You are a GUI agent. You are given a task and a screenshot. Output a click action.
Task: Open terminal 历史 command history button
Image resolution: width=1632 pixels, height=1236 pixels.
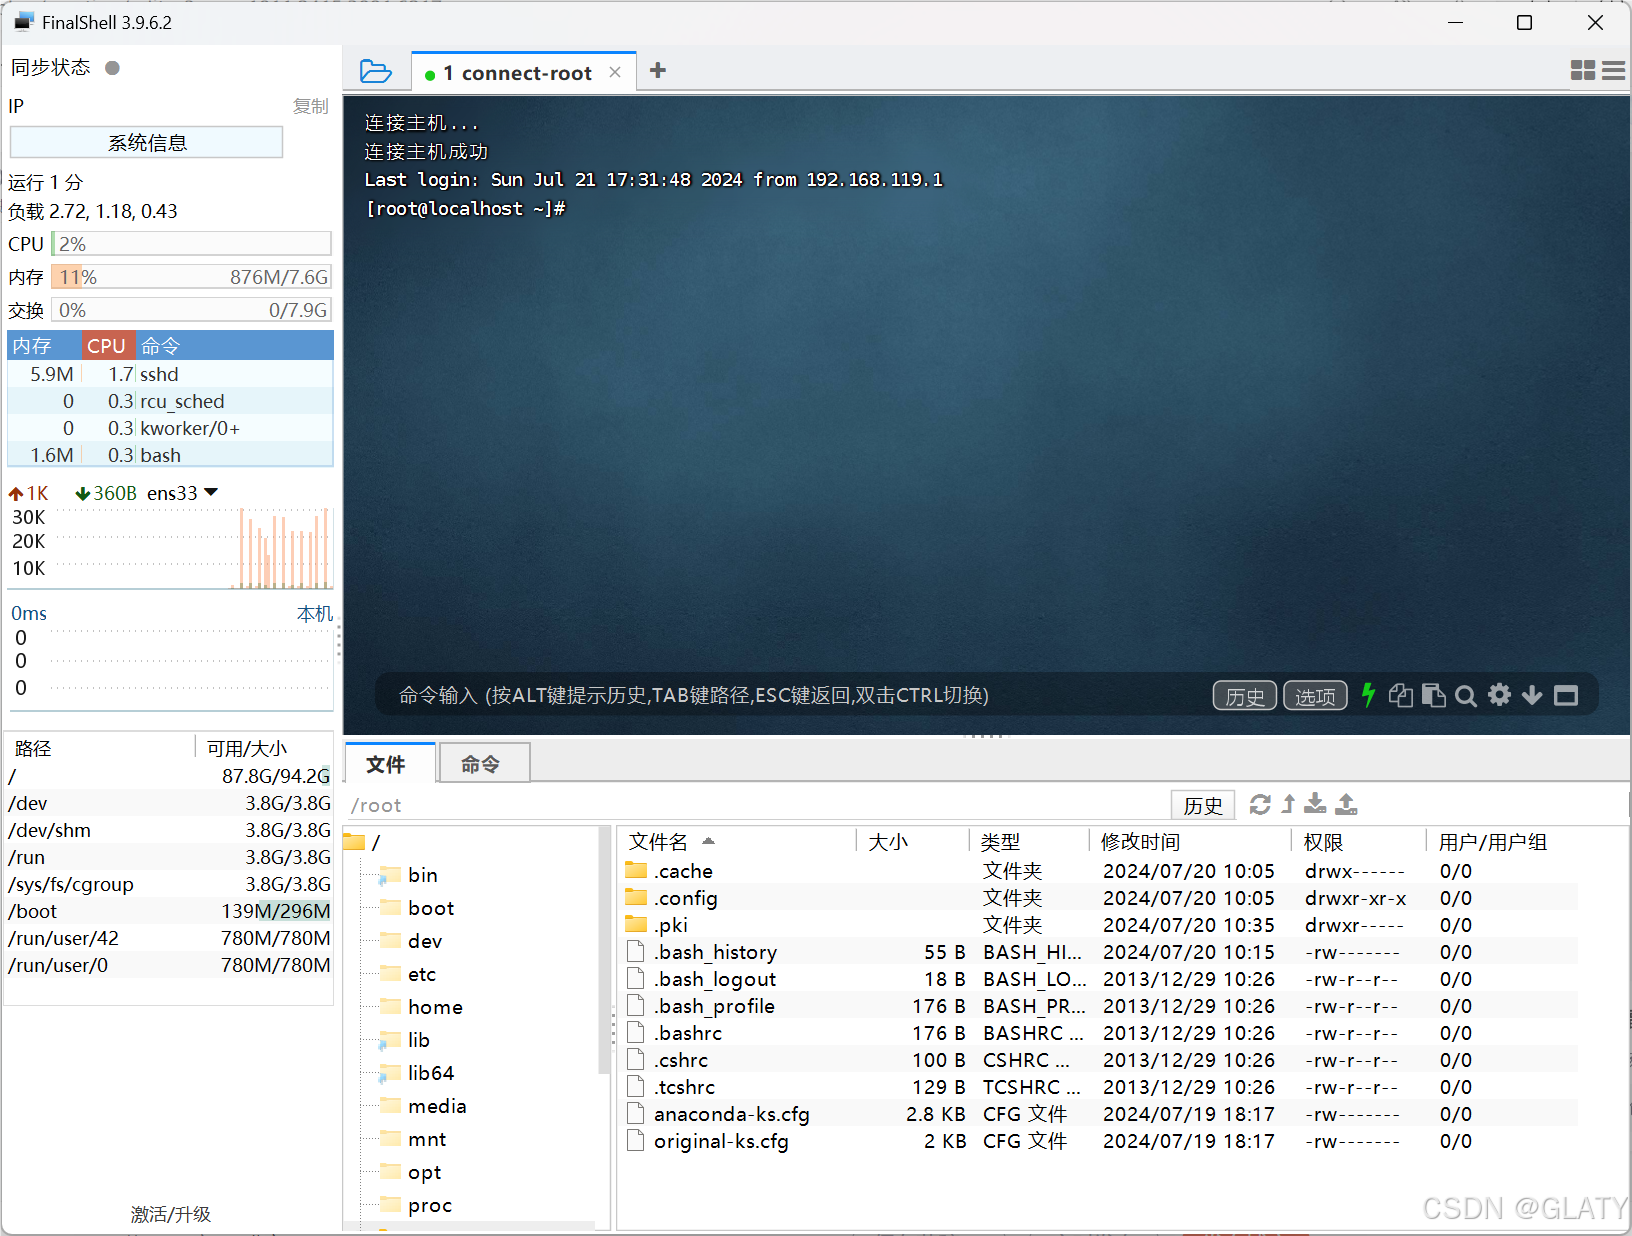(1245, 696)
